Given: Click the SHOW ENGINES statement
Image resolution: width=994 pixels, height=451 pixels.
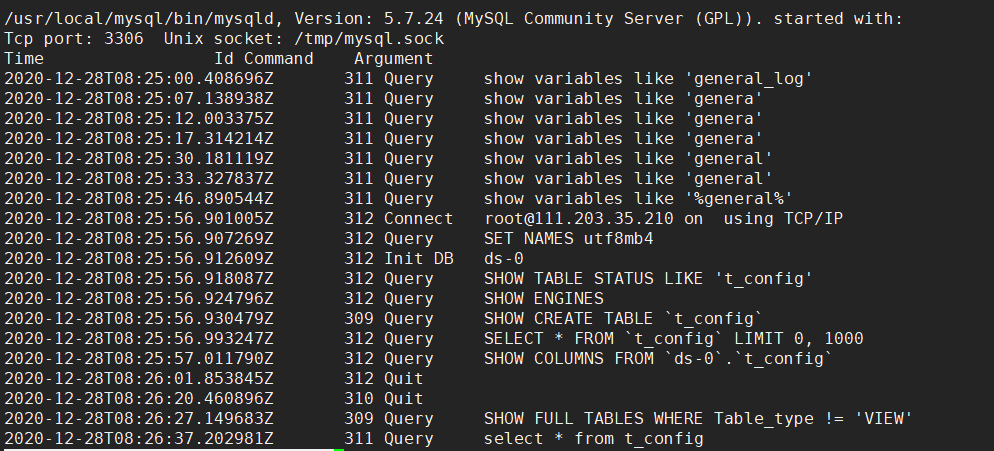Looking at the screenshot, I should tap(544, 298).
